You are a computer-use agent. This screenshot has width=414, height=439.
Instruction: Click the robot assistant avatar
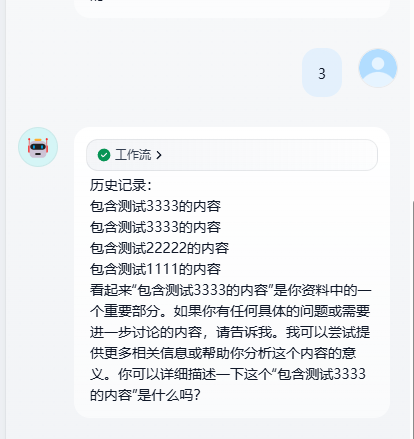tap(38, 147)
